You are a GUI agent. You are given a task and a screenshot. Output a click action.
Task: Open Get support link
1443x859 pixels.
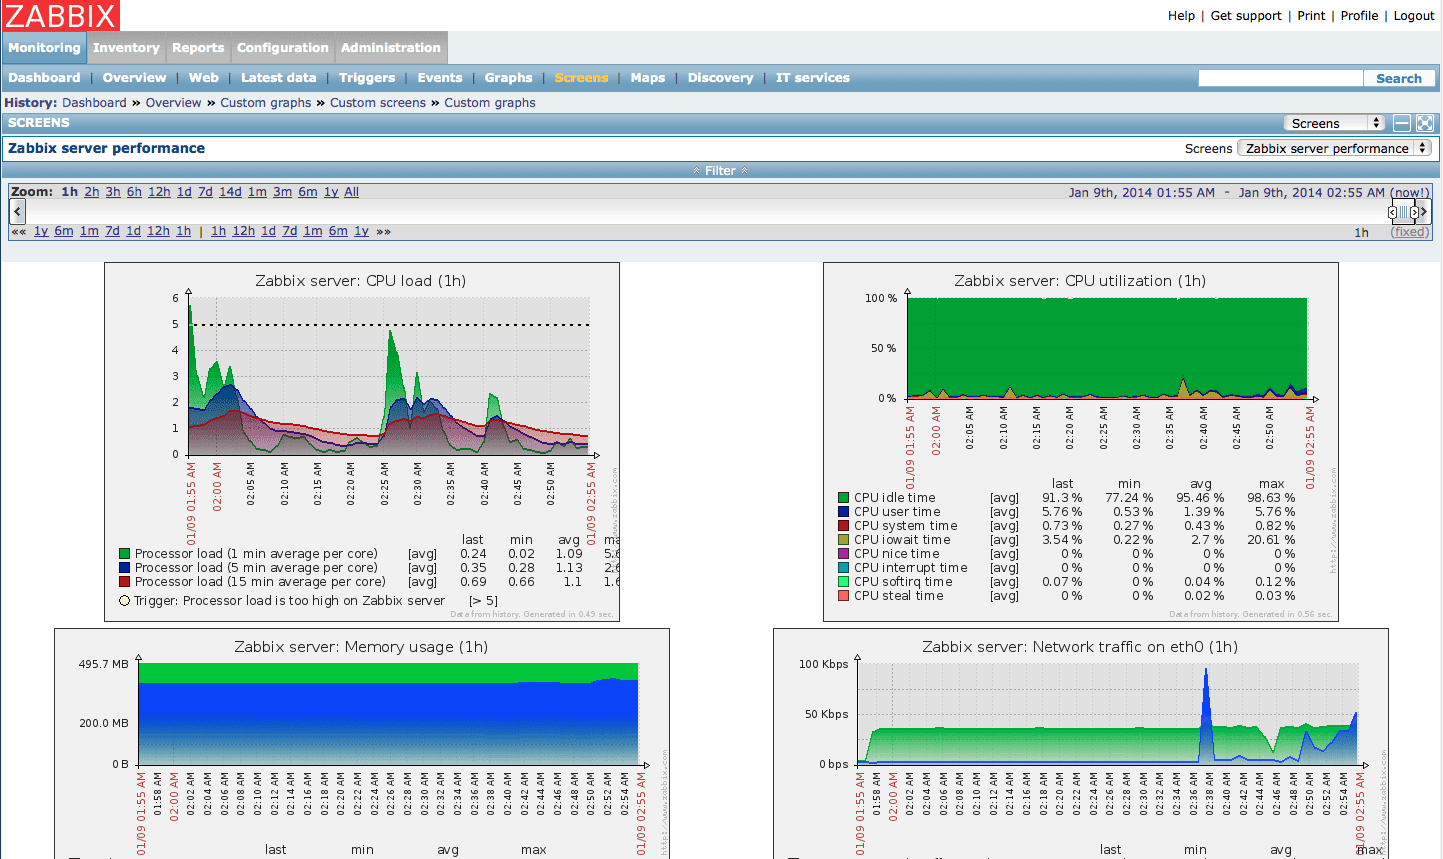1246,16
